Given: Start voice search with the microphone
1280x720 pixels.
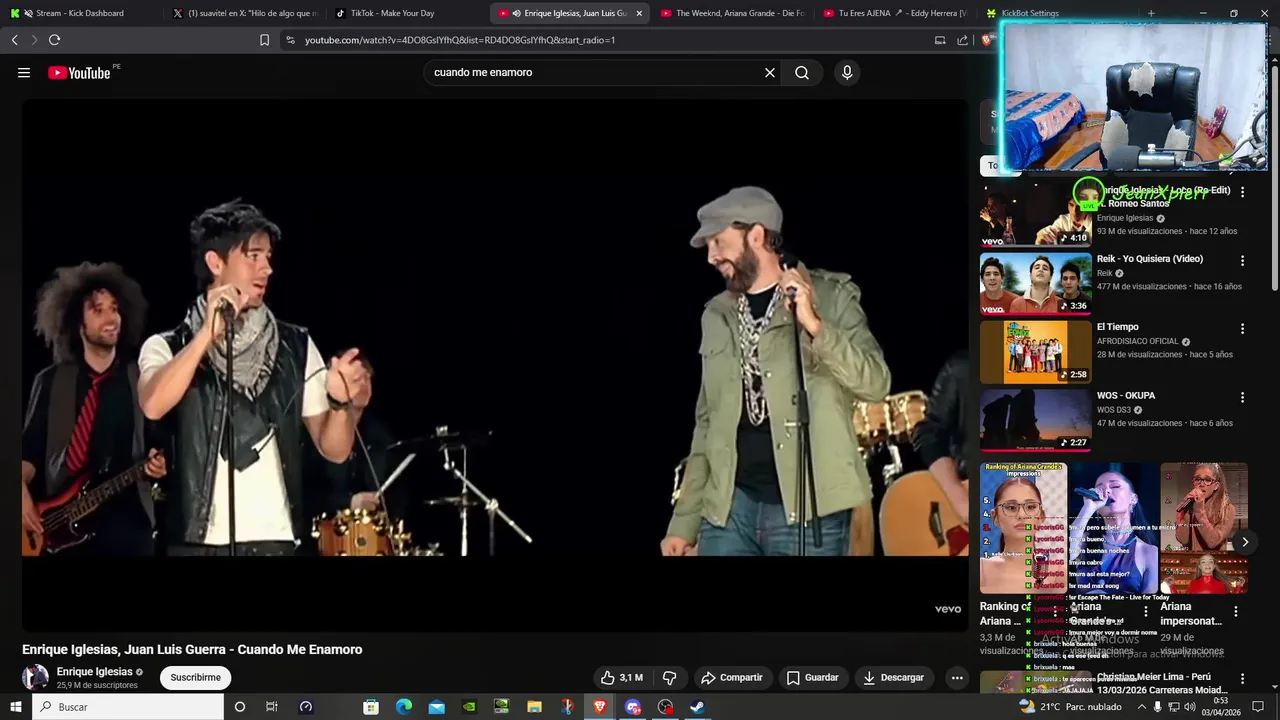Looking at the screenshot, I should click(x=847, y=73).
